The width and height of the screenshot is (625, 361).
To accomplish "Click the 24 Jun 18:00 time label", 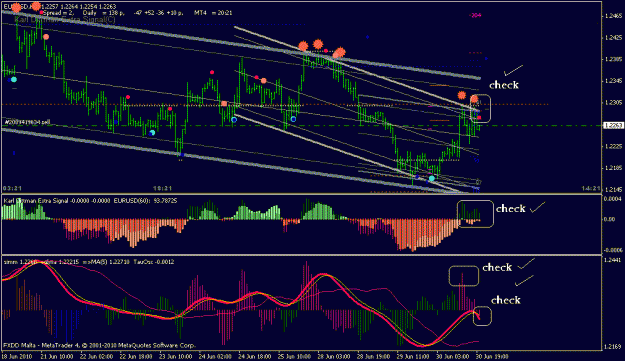I will click(254, 356).
